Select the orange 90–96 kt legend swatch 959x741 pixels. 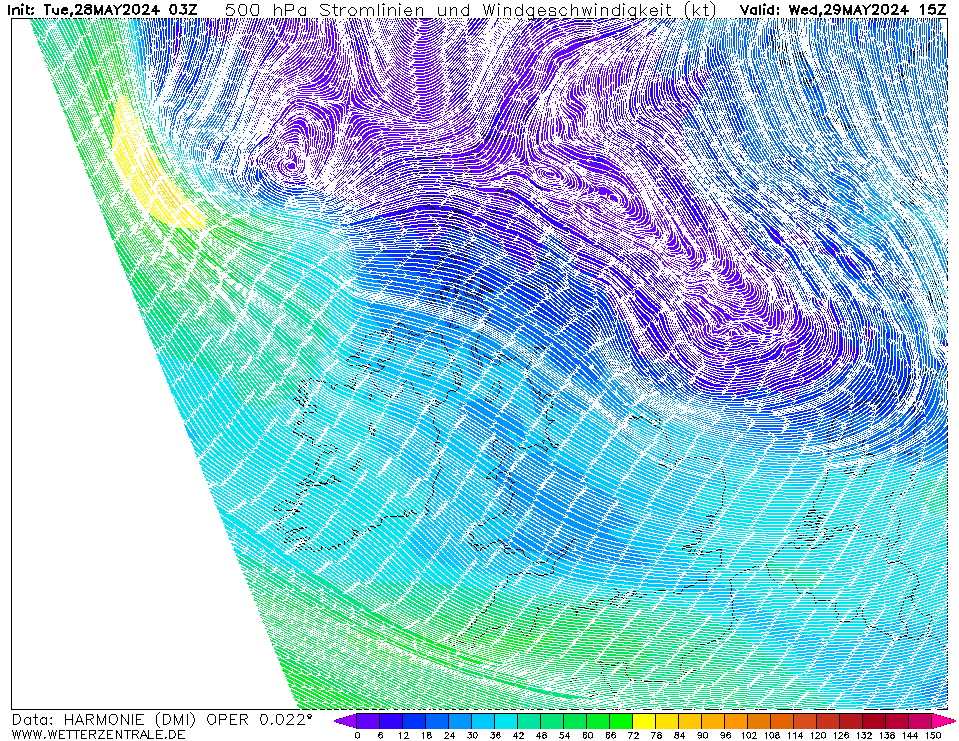click(713, 721)
